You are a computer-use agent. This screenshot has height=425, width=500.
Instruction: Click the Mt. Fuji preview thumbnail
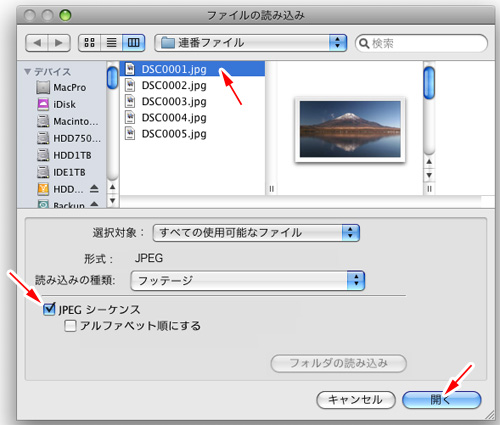coord(350,129)
